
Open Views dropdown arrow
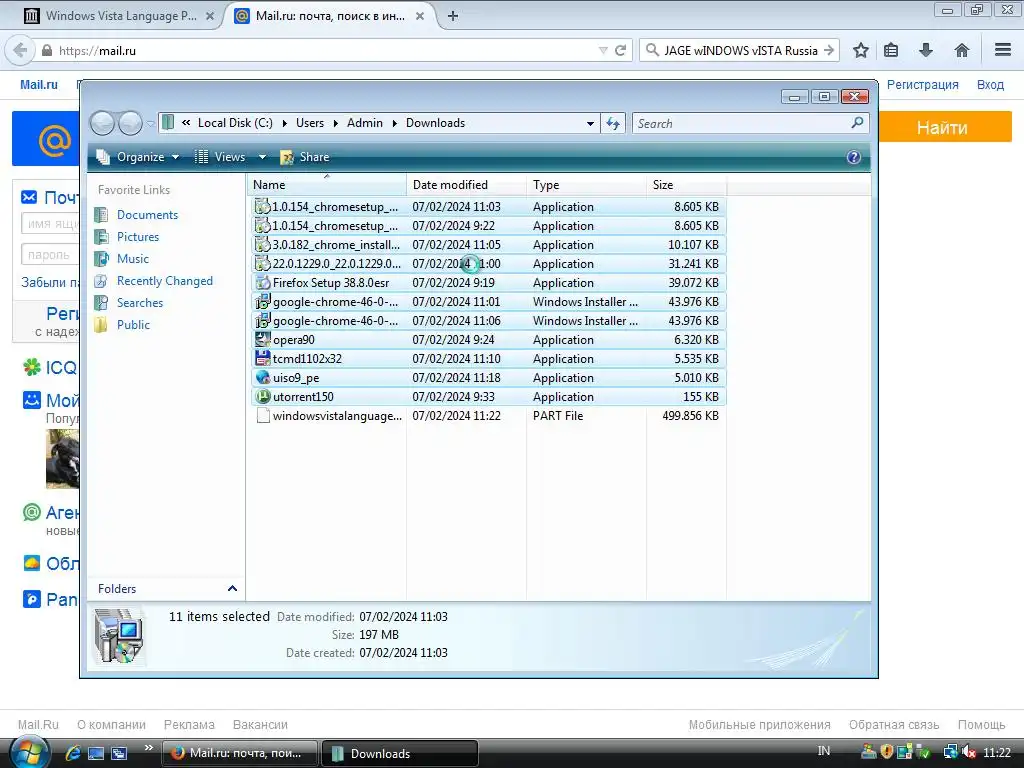tap(263, 157)
